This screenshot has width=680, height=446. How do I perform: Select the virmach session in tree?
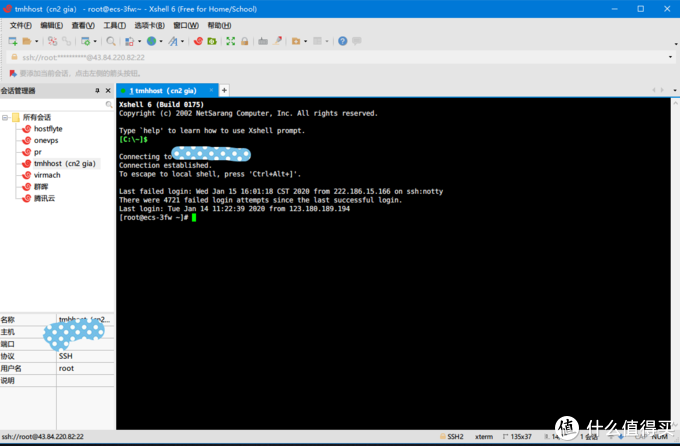point(47,174)
